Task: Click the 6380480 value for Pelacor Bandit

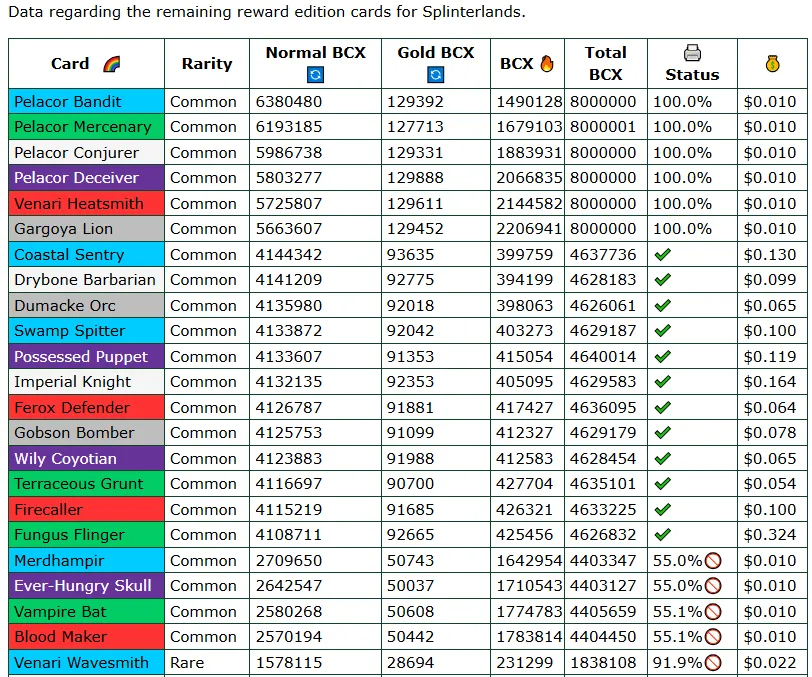Action: tap(288, 102)
